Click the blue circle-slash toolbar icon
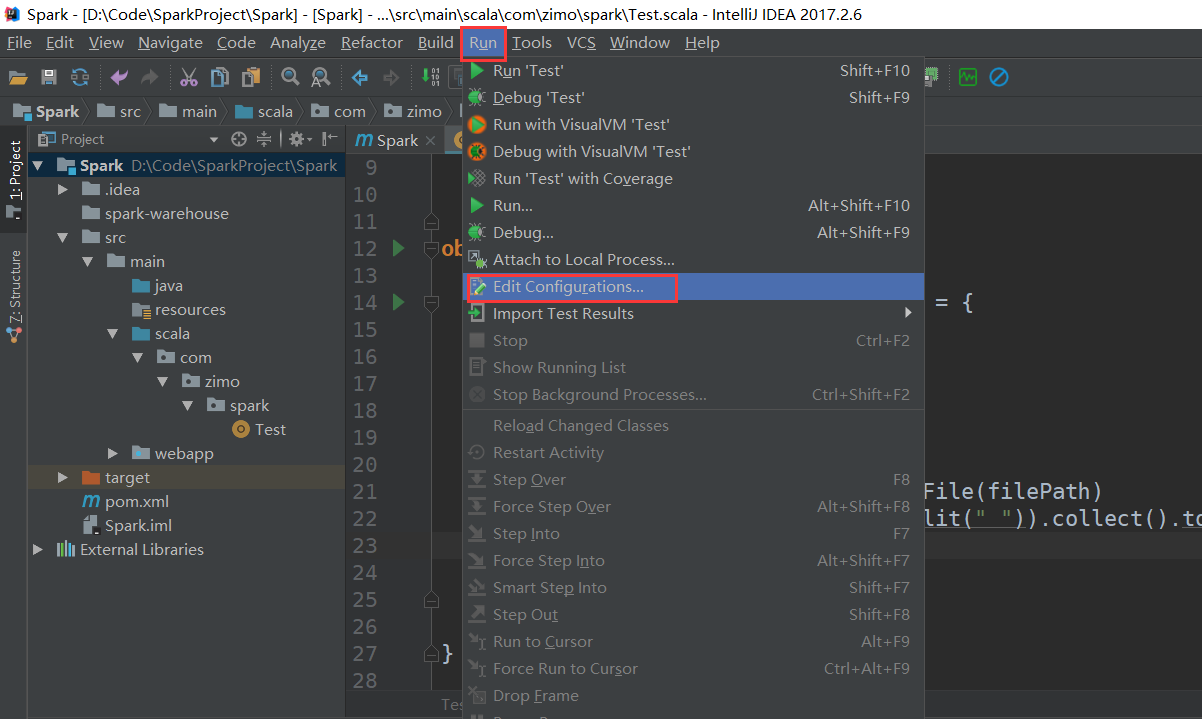Screen dimensions: 1202x719 998,77
